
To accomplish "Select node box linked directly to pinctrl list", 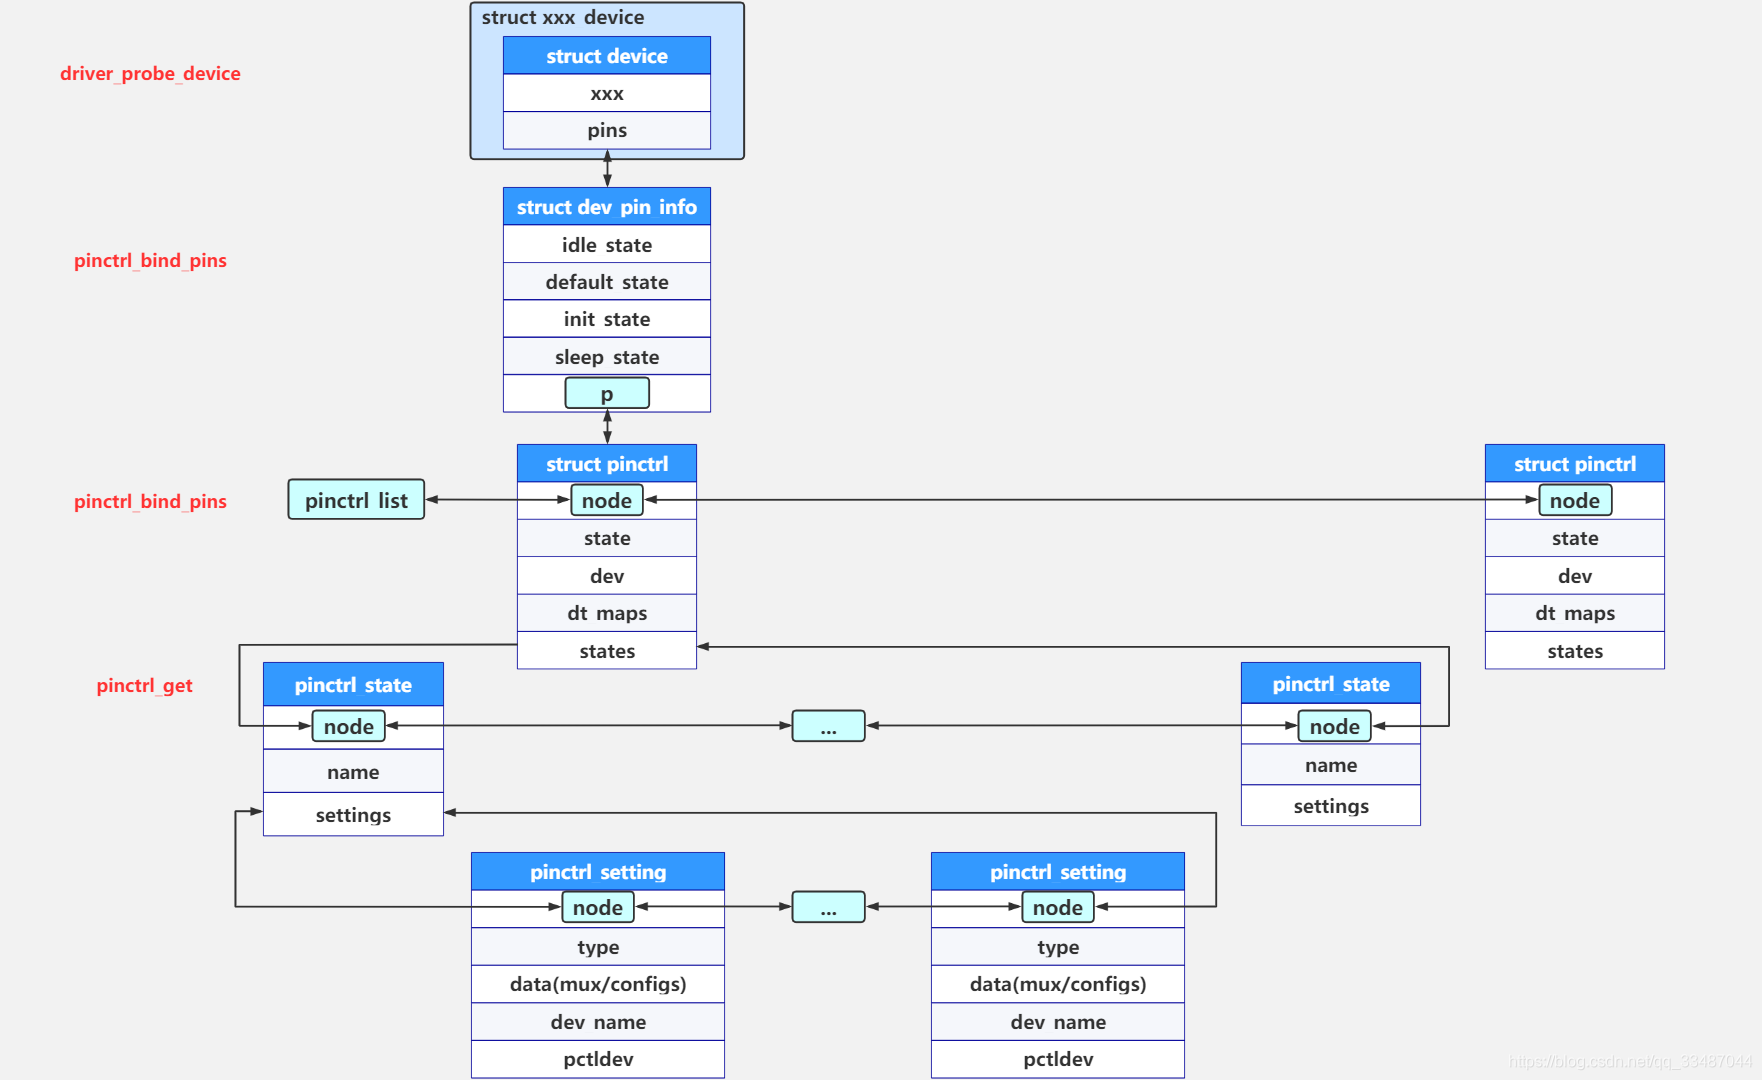I will [606, 501].
